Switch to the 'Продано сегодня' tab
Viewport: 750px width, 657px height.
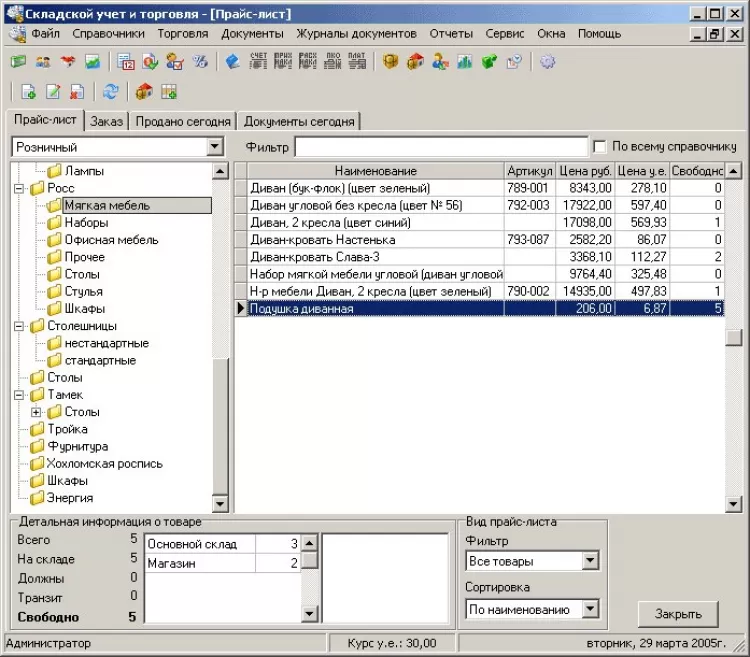point(183,121)
